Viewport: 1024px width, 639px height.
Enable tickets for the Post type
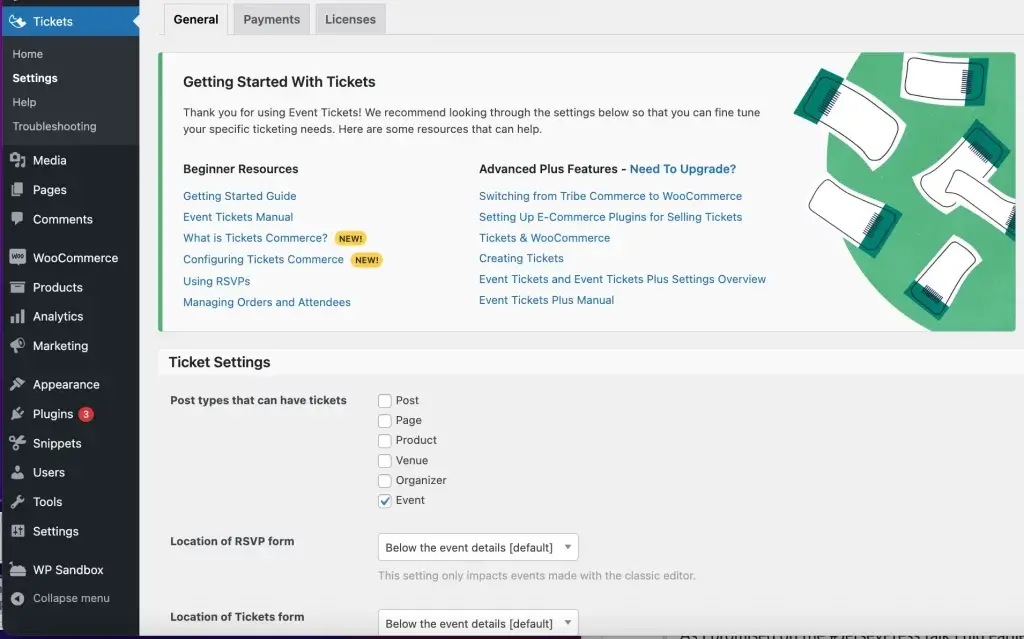click(x=385, y=401)
